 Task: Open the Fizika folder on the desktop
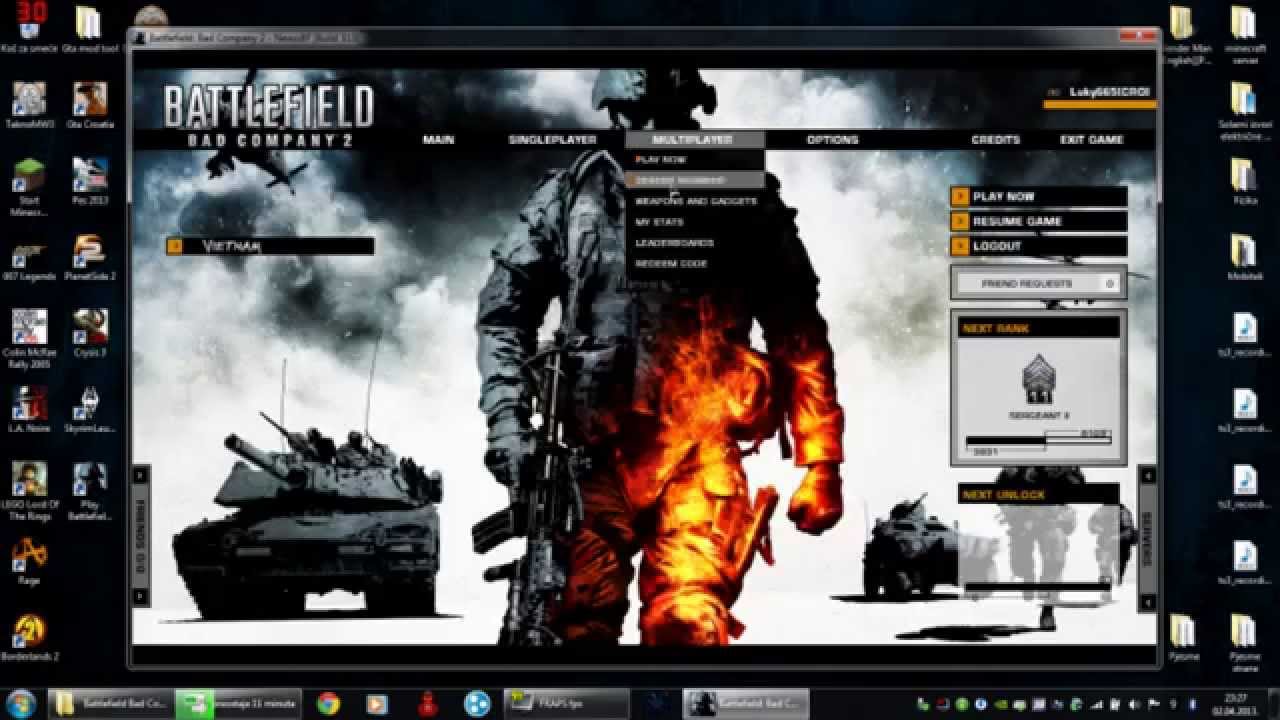(x=1245, y=182)
